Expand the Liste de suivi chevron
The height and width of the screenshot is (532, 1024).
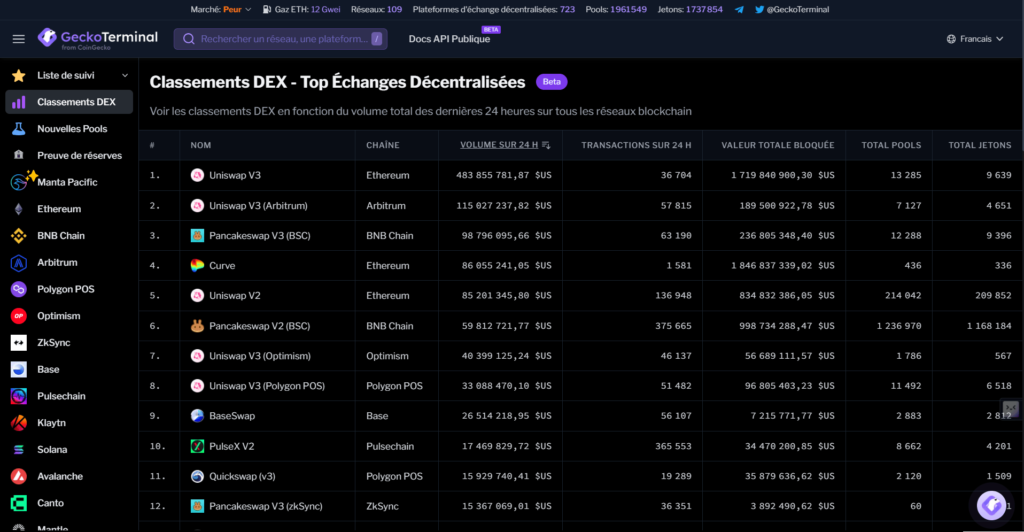(125, 75)
